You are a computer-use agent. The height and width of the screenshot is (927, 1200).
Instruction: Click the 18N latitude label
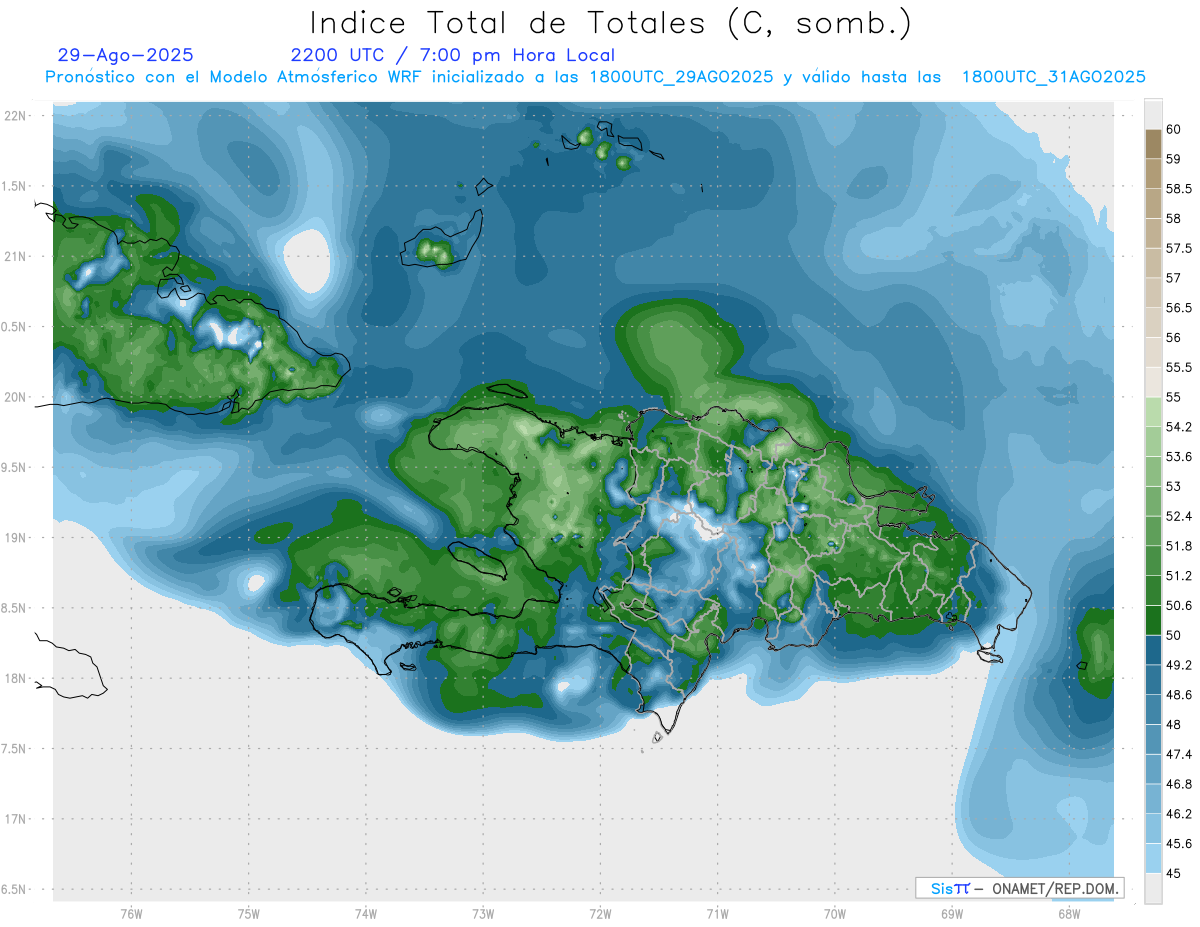(14, 678)
